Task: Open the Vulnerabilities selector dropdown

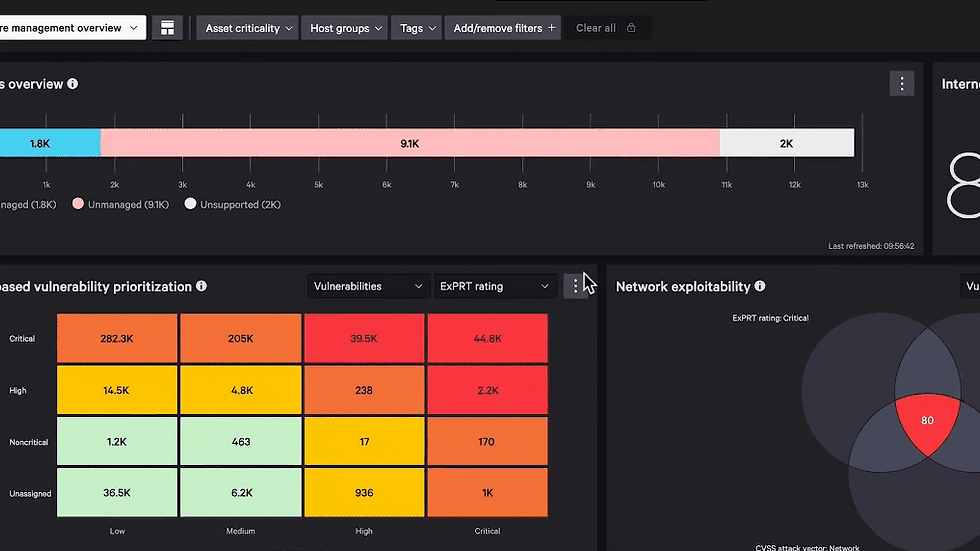Action: (x=368, y=286)
